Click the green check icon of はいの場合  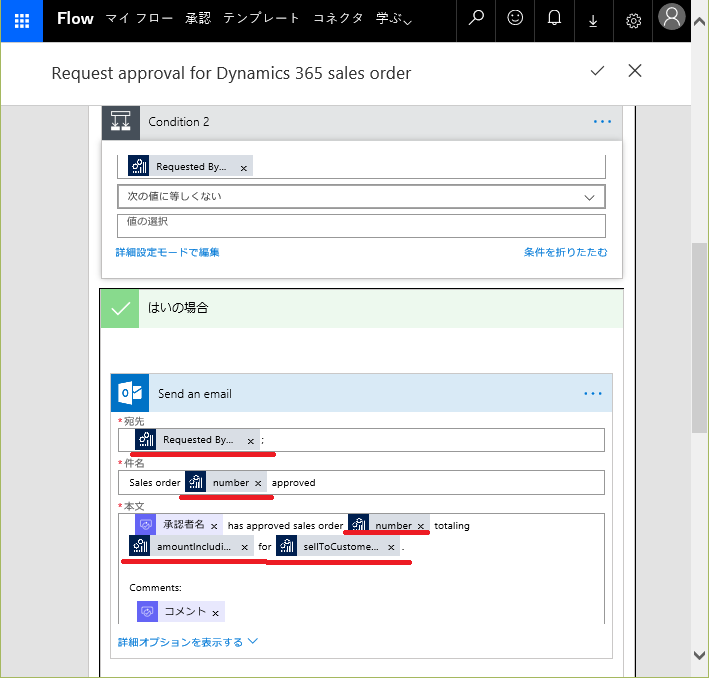(x=120, y=308)
